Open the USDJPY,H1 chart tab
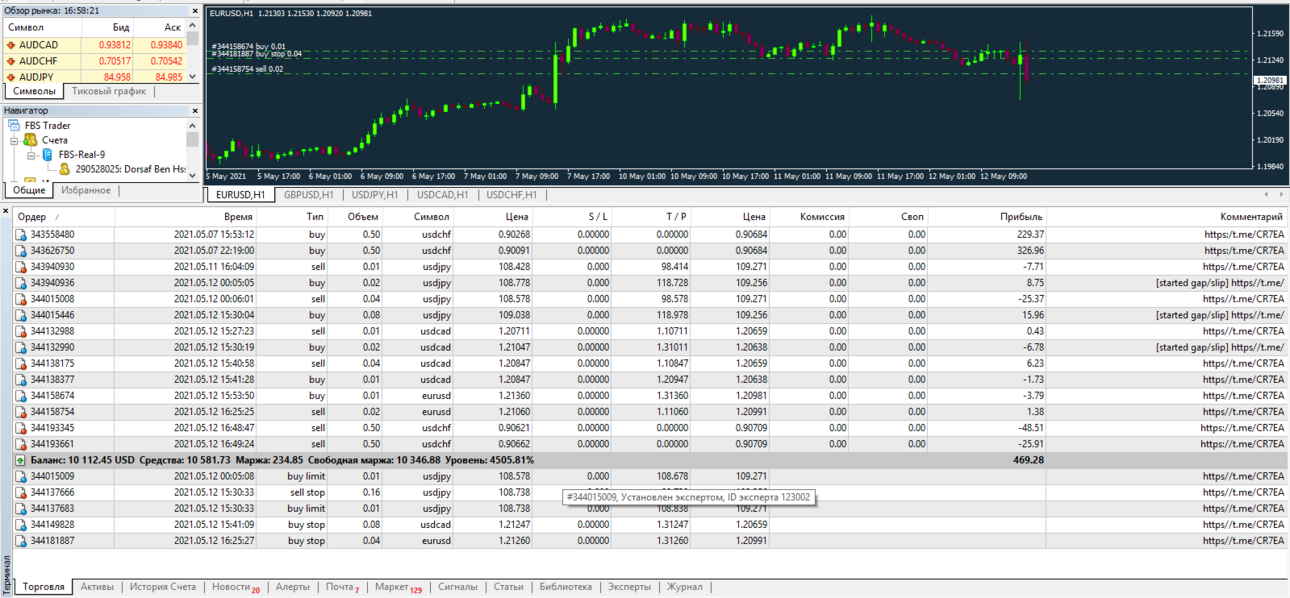Screen dimensions: 1290x598 tap(375, 195)
